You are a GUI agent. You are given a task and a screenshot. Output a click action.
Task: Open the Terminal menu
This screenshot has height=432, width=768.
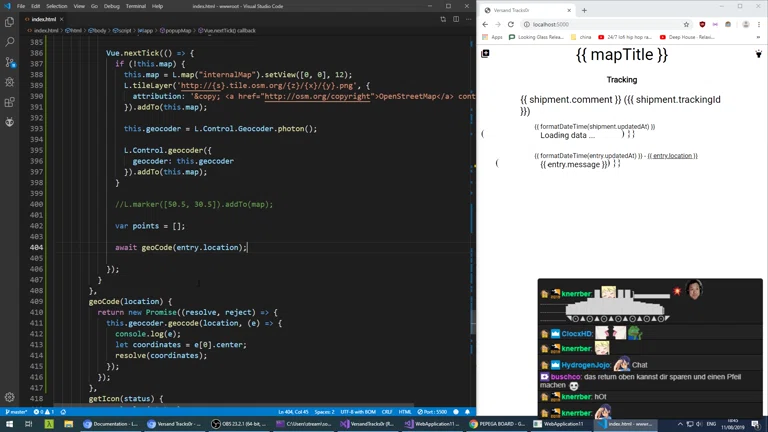tap(135, 6)
